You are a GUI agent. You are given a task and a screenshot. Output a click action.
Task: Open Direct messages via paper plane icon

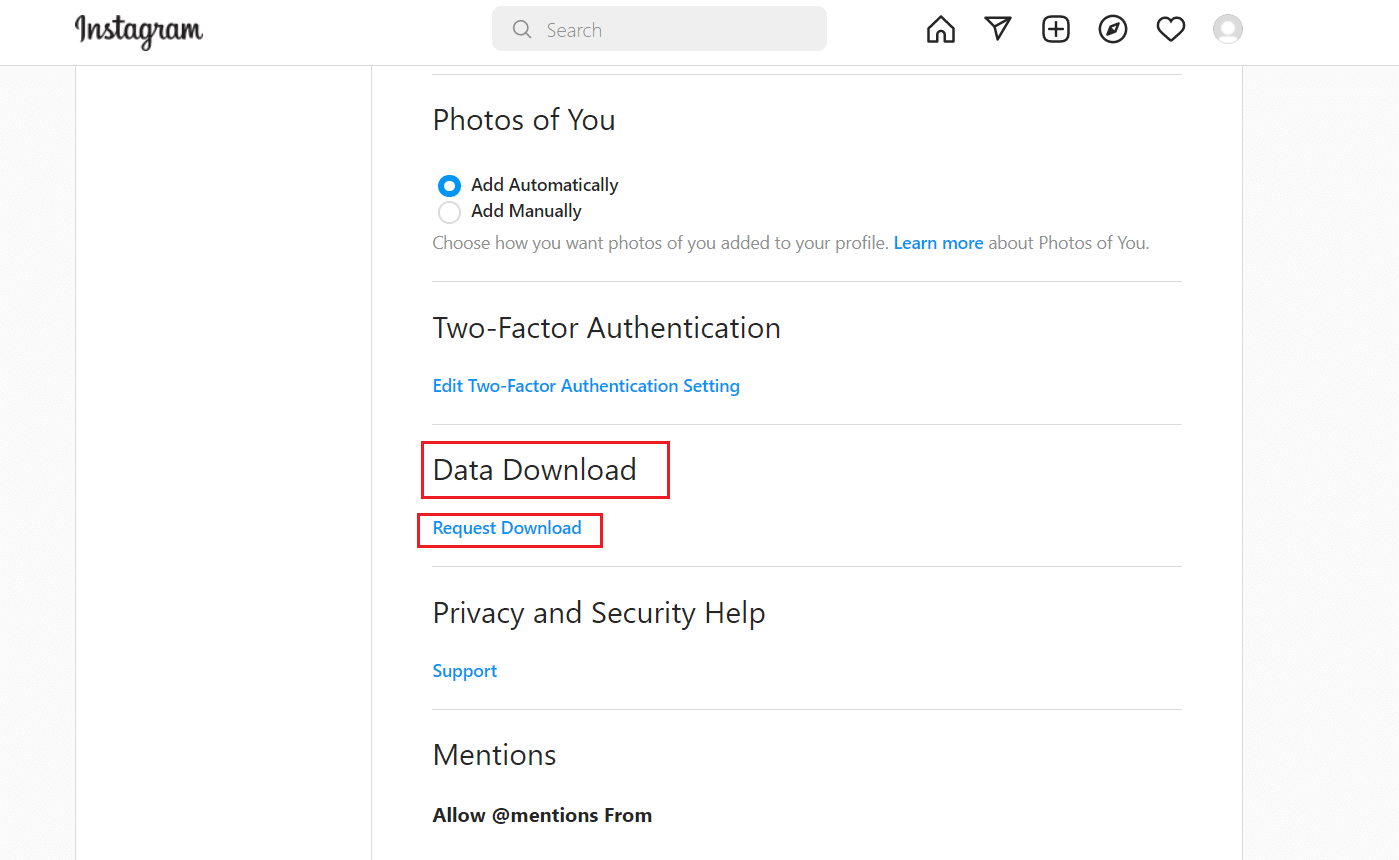point(998,29)
